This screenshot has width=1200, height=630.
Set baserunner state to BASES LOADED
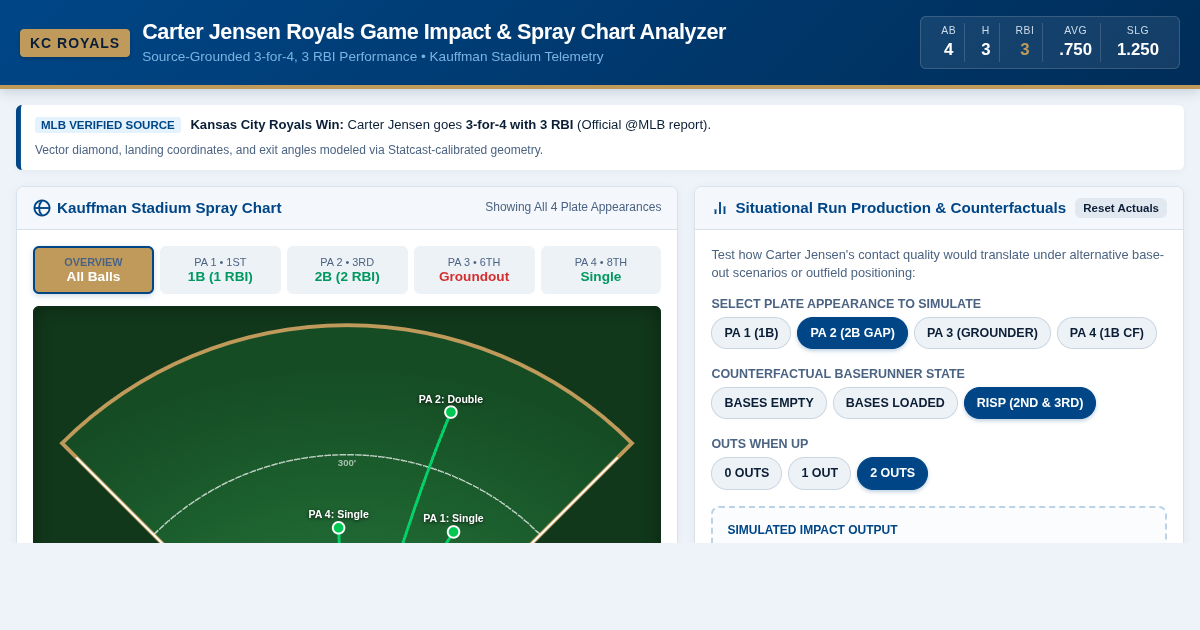coord(895,403)
